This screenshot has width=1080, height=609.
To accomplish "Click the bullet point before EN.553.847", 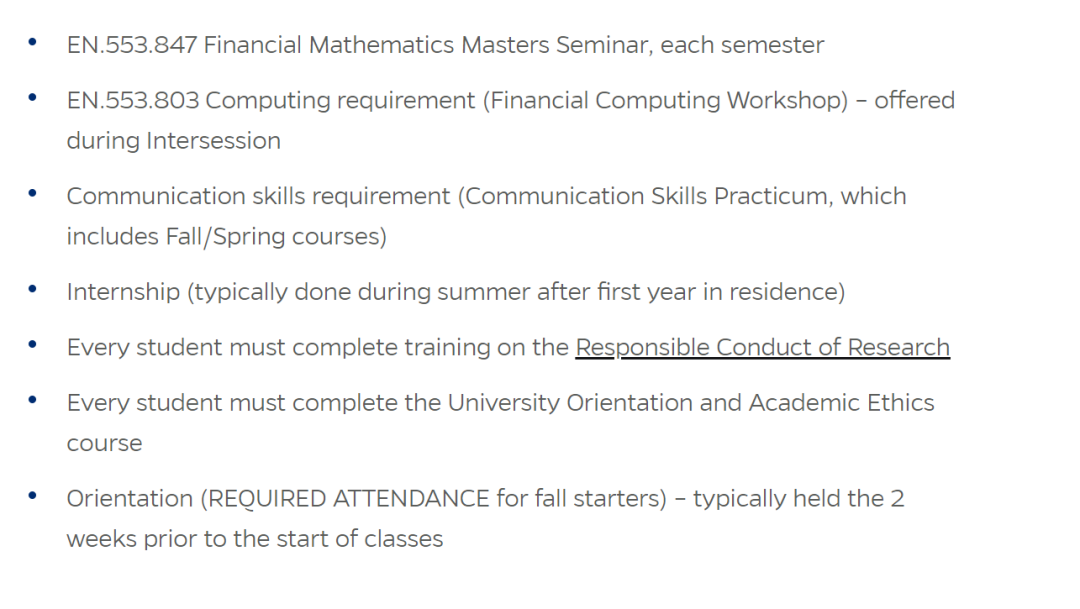I will tap(32, 42).
